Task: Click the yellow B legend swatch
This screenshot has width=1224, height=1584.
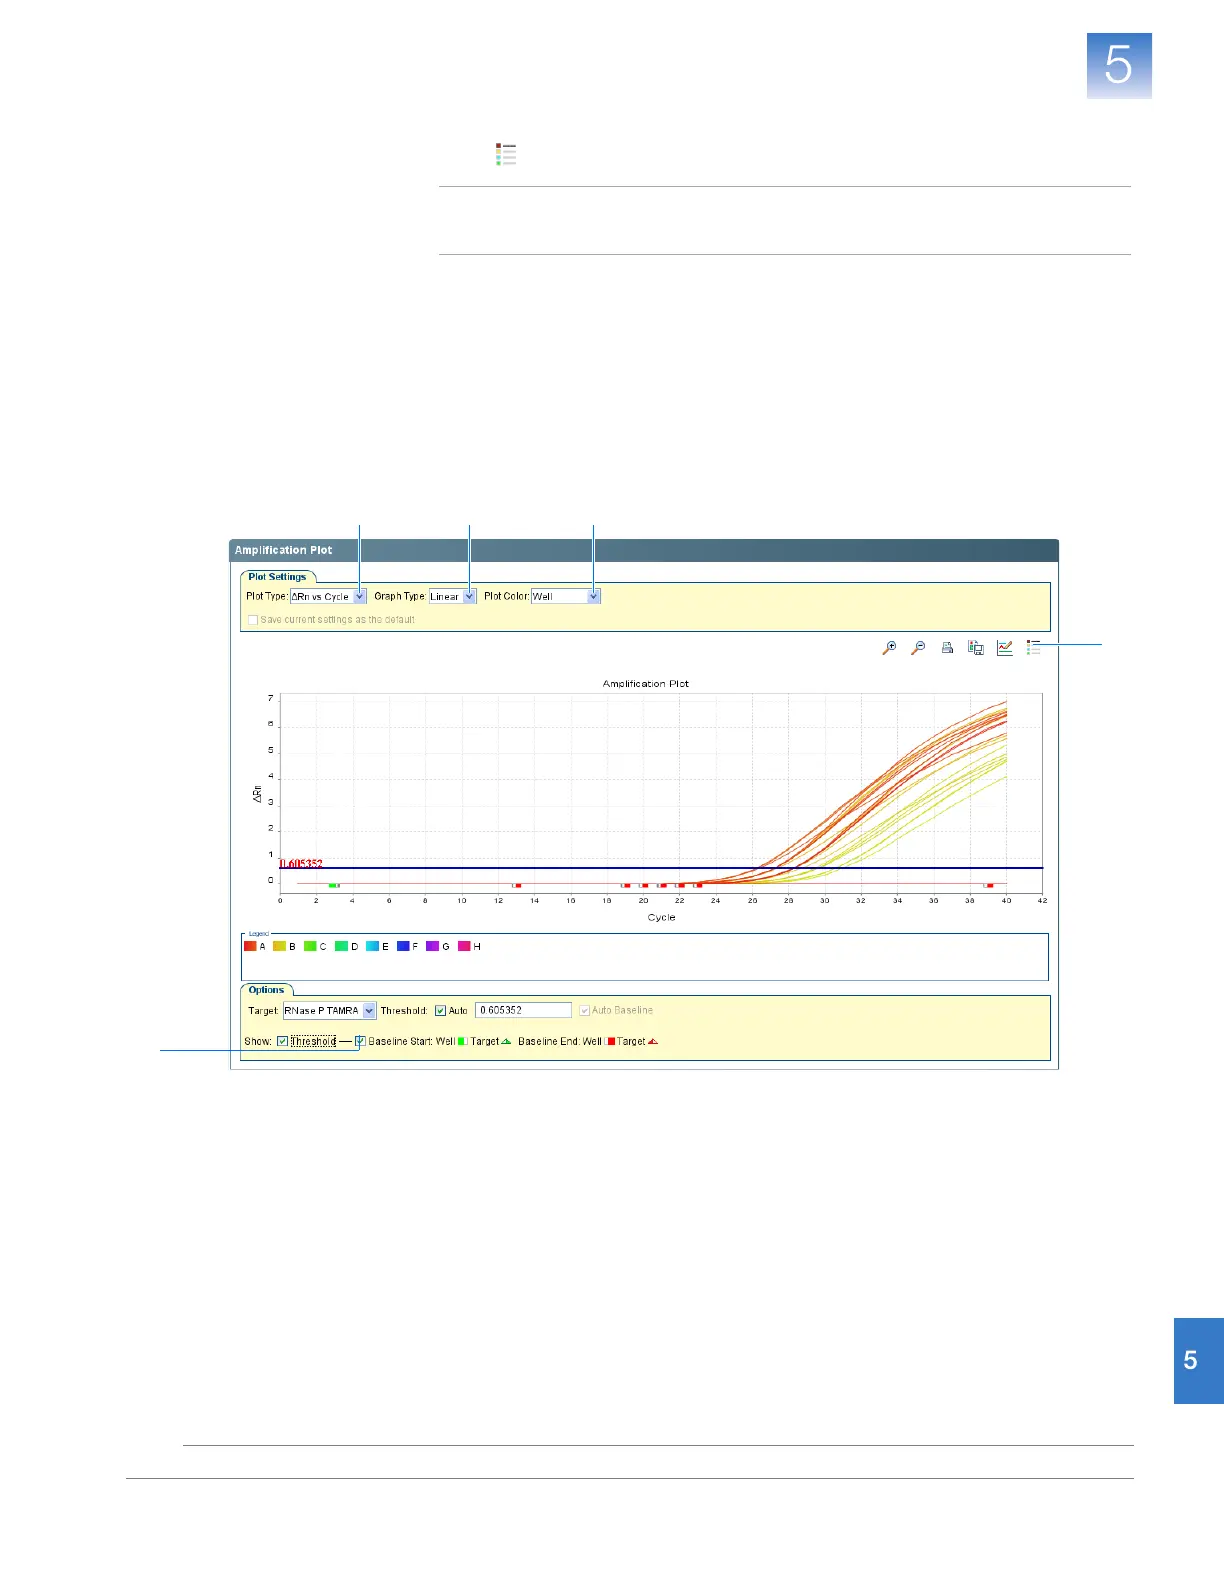Action: pyautogui.click(x=280, y=946)
